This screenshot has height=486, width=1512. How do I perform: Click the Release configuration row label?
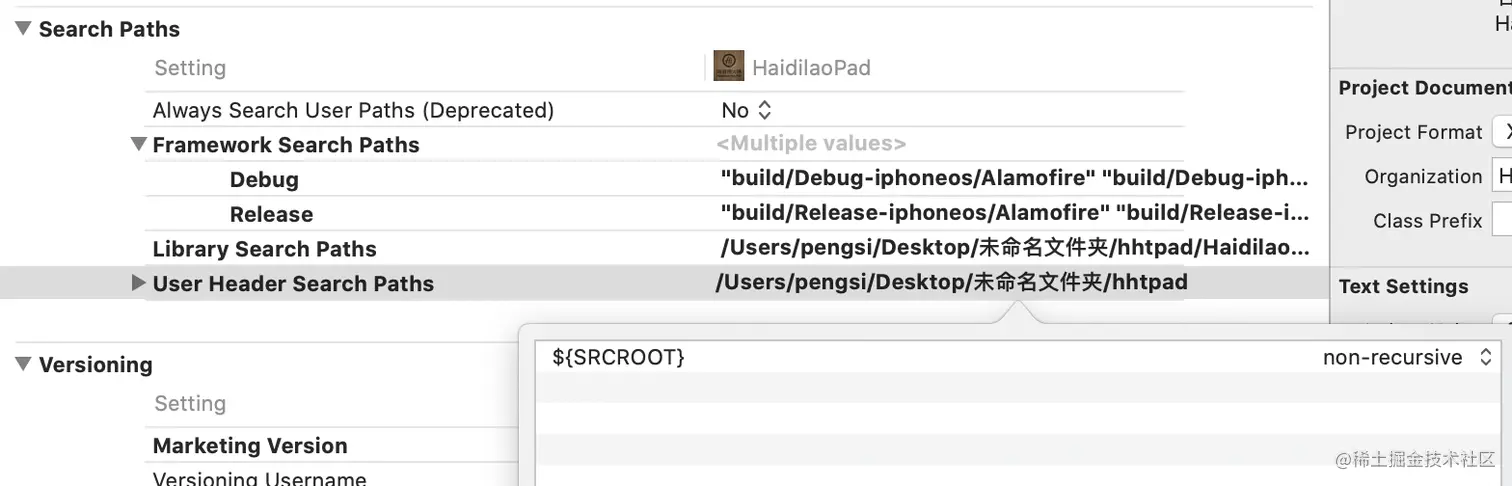tap(271, 214)
